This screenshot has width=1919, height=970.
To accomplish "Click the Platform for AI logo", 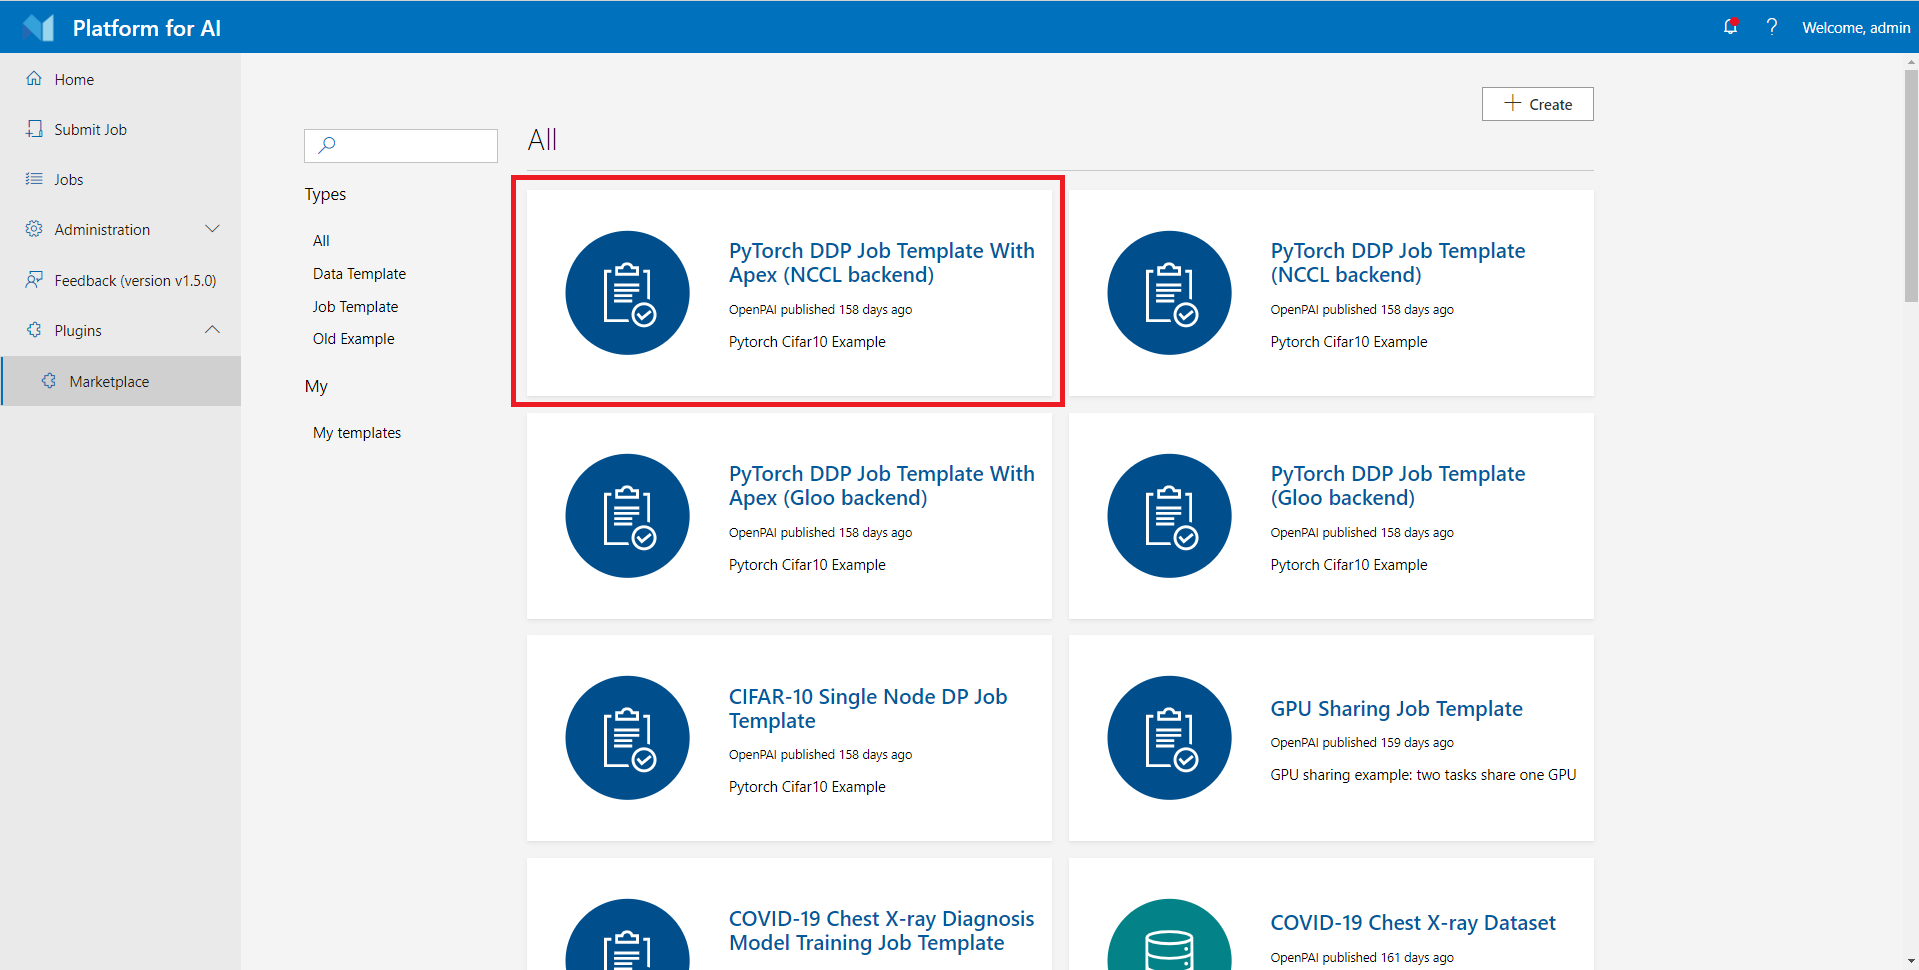I will [x=38, y=27].
